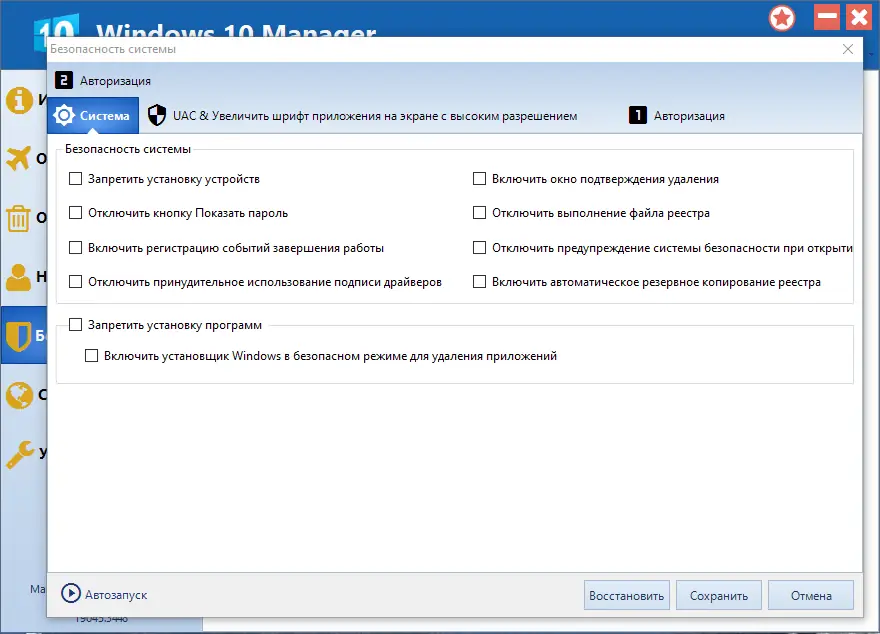
Task: Switch to the Система tab
Action: 93,116
